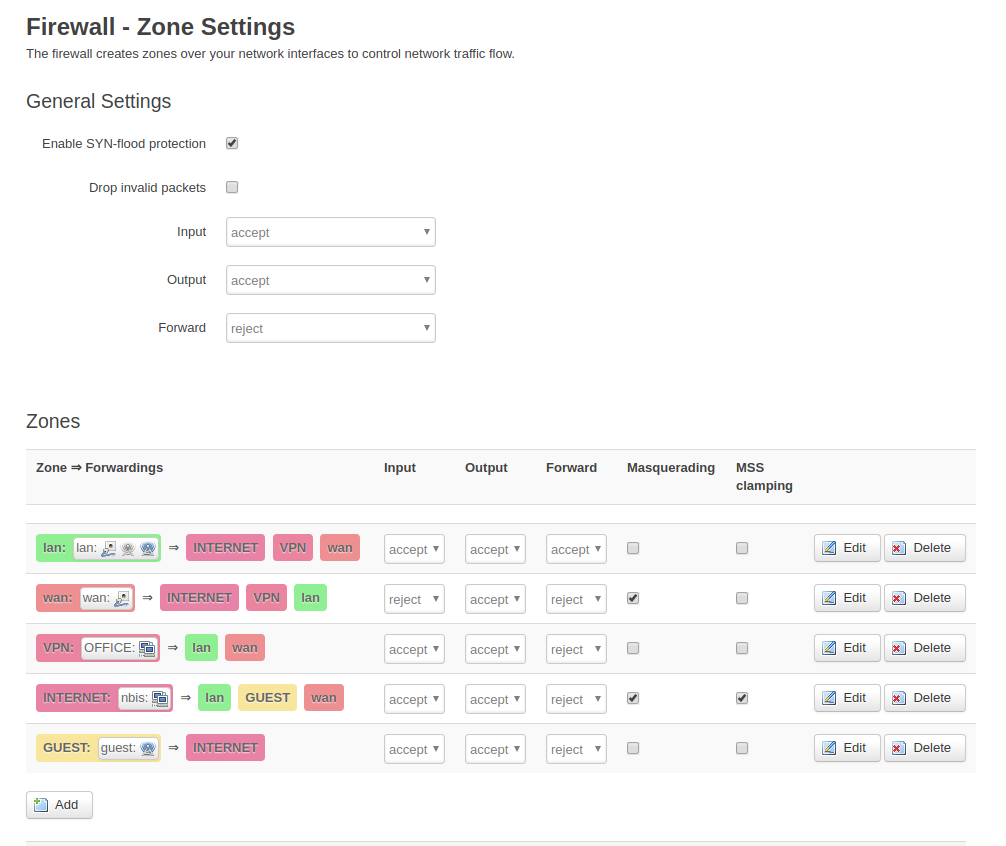
Task: Delete the VPN zone
Action: [925, 648]
